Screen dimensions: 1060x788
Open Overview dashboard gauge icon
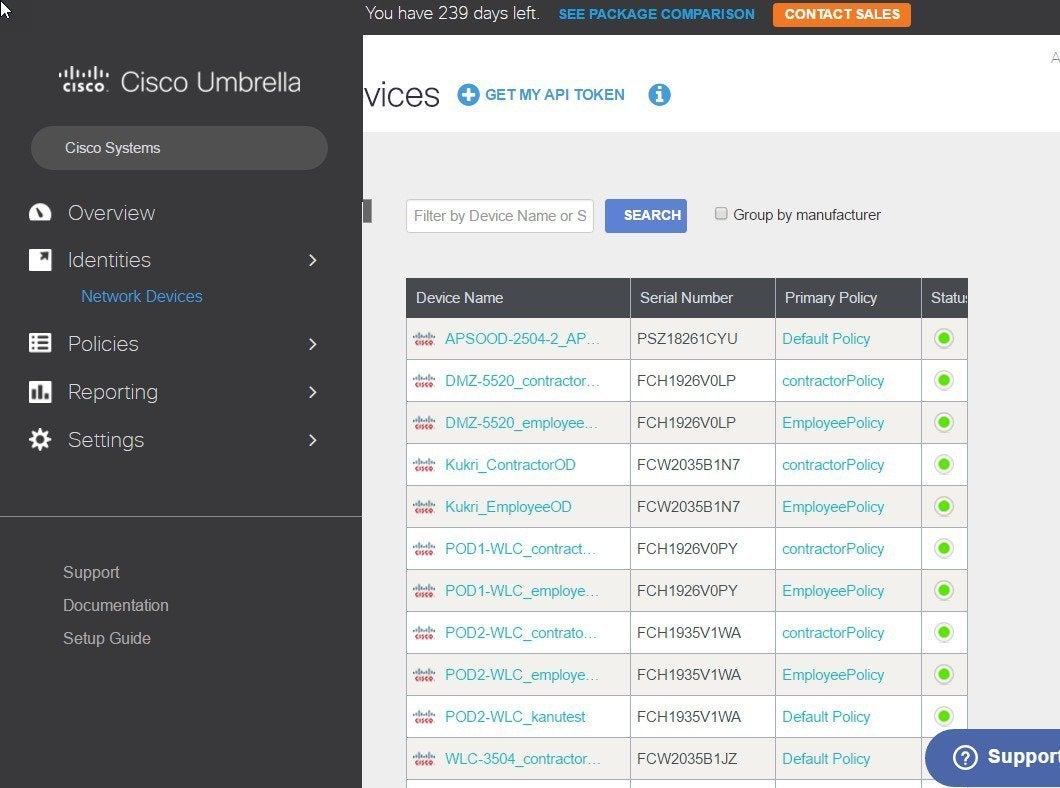click(40, 213)
